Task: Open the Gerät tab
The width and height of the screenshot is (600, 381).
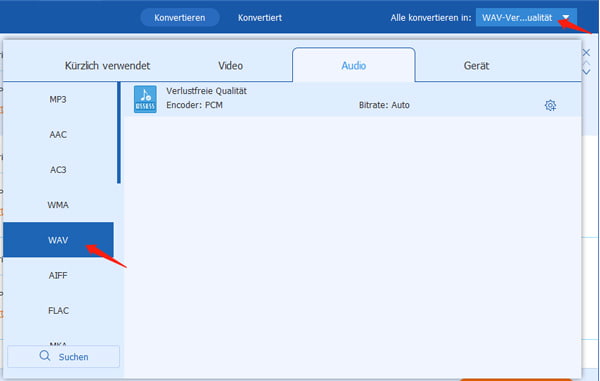Action: point(476,65)
